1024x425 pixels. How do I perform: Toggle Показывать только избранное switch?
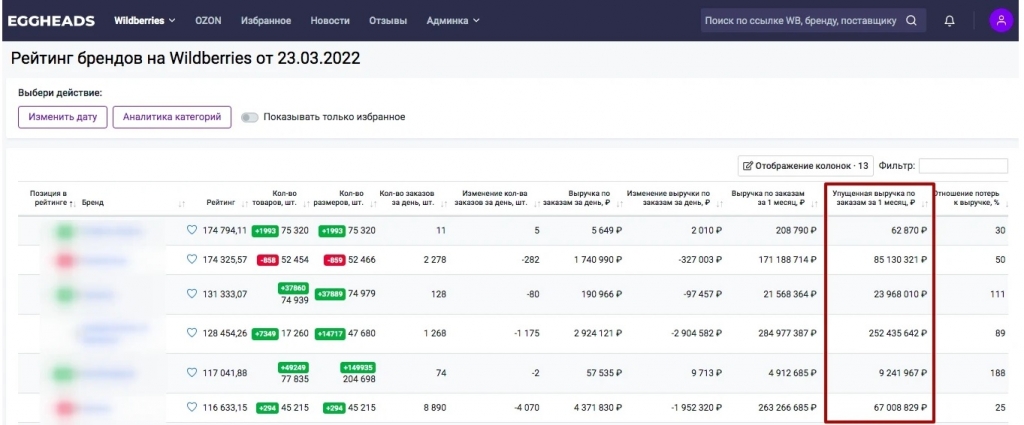click(x=249, y=118)
